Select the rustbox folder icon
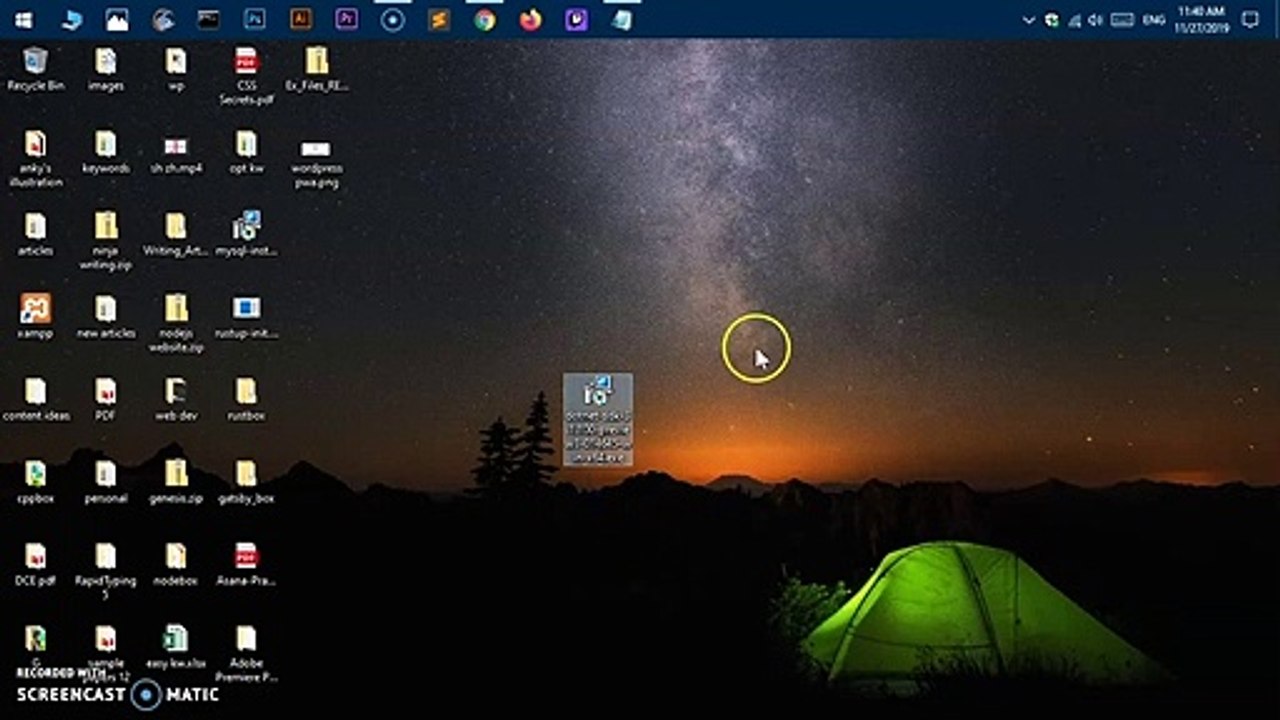Screen dimensions: 1280x720 (x=246, y=400)
